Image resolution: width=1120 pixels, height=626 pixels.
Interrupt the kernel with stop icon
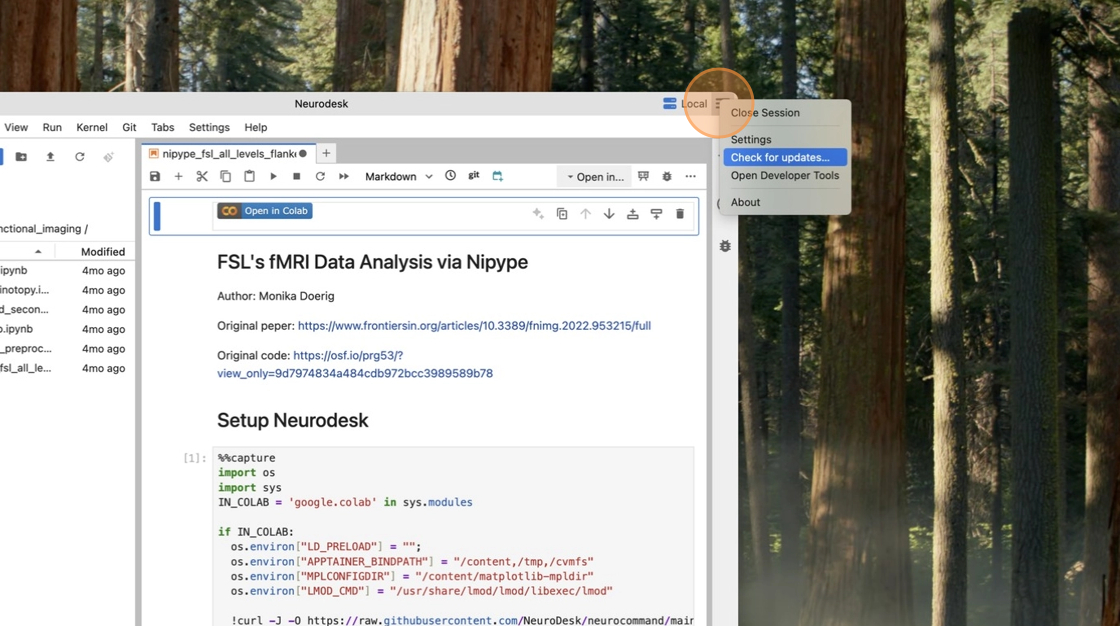(x=296, y=177)
